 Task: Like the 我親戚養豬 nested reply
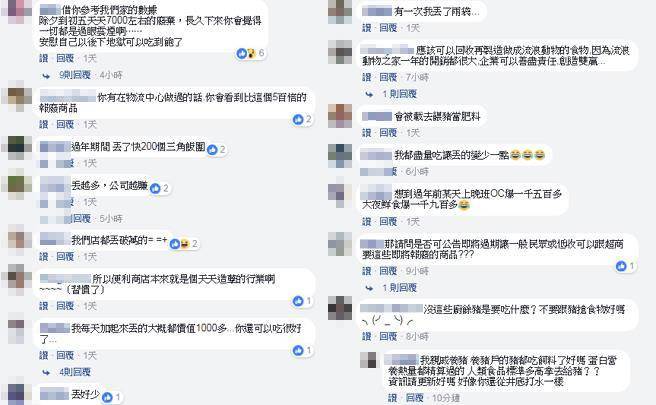(392, 398)
